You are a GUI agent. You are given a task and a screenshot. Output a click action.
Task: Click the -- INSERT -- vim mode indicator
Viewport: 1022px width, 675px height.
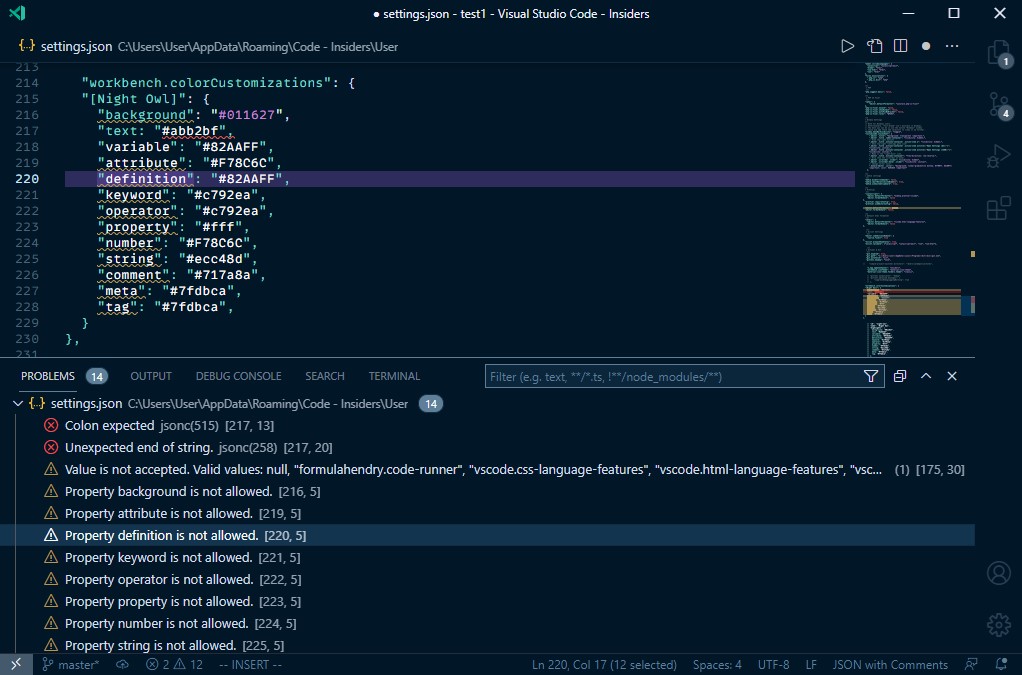(x=250, y=665)
